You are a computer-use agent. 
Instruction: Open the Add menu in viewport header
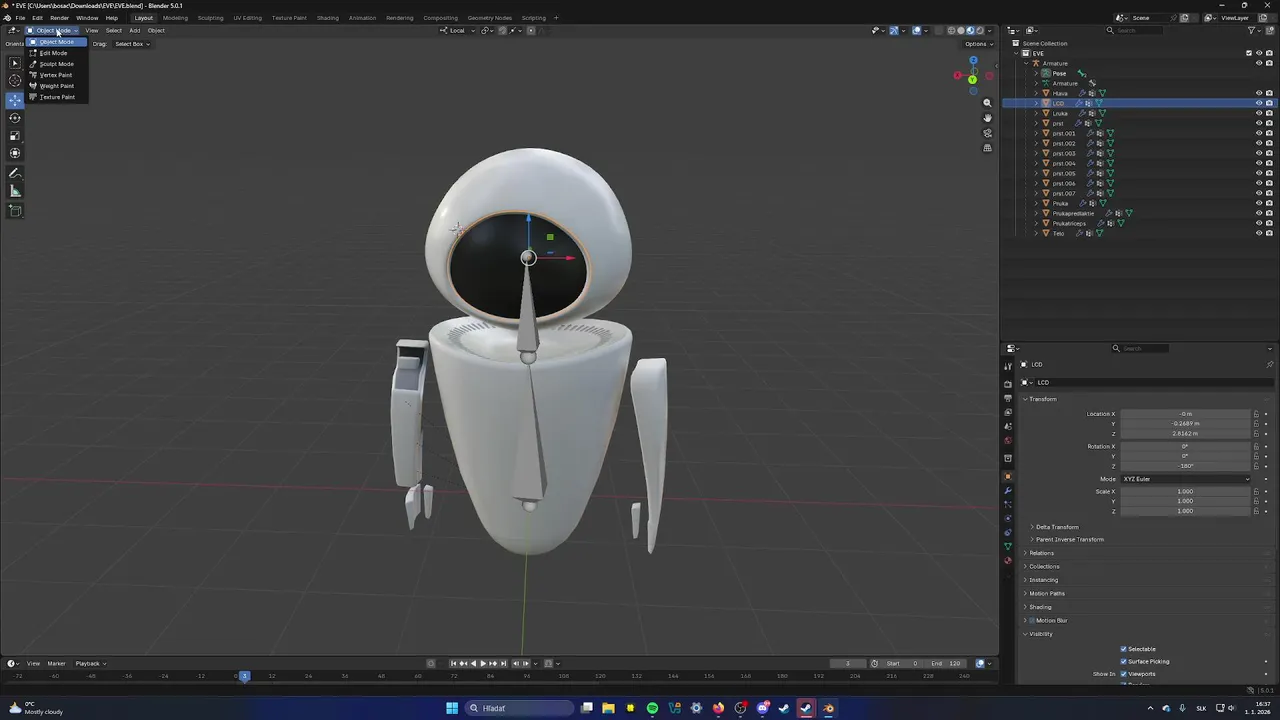(x=134, y=30)
